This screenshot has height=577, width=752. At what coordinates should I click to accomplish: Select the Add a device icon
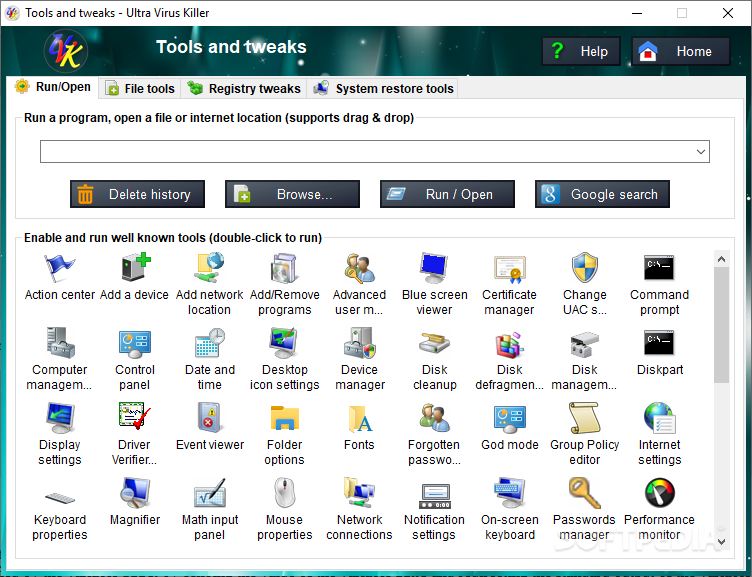(x=135, y=268)
